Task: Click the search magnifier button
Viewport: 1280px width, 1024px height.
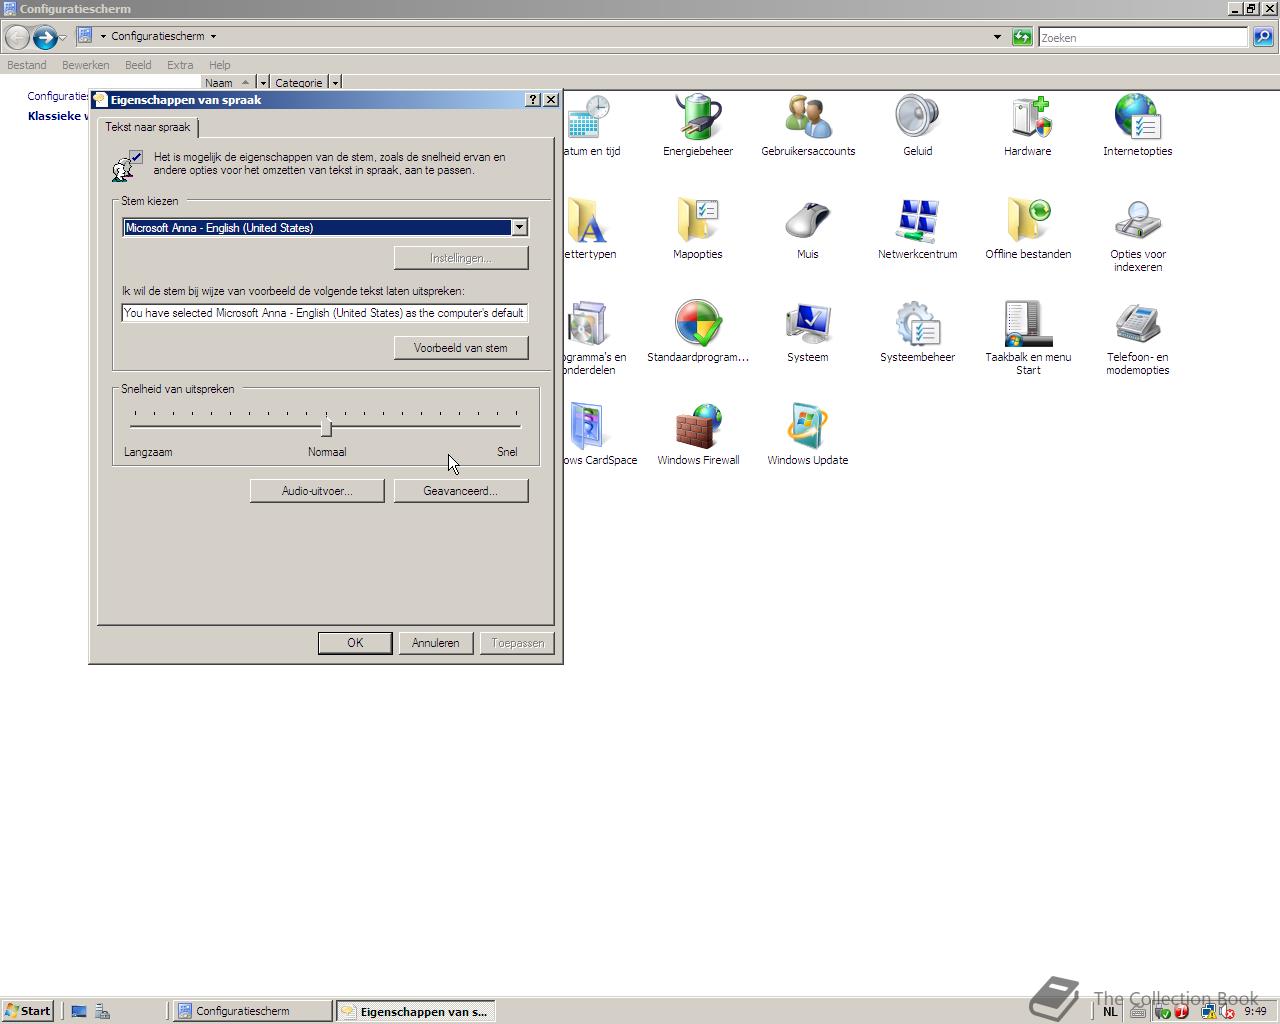Action: click(x=1263, y=37)
